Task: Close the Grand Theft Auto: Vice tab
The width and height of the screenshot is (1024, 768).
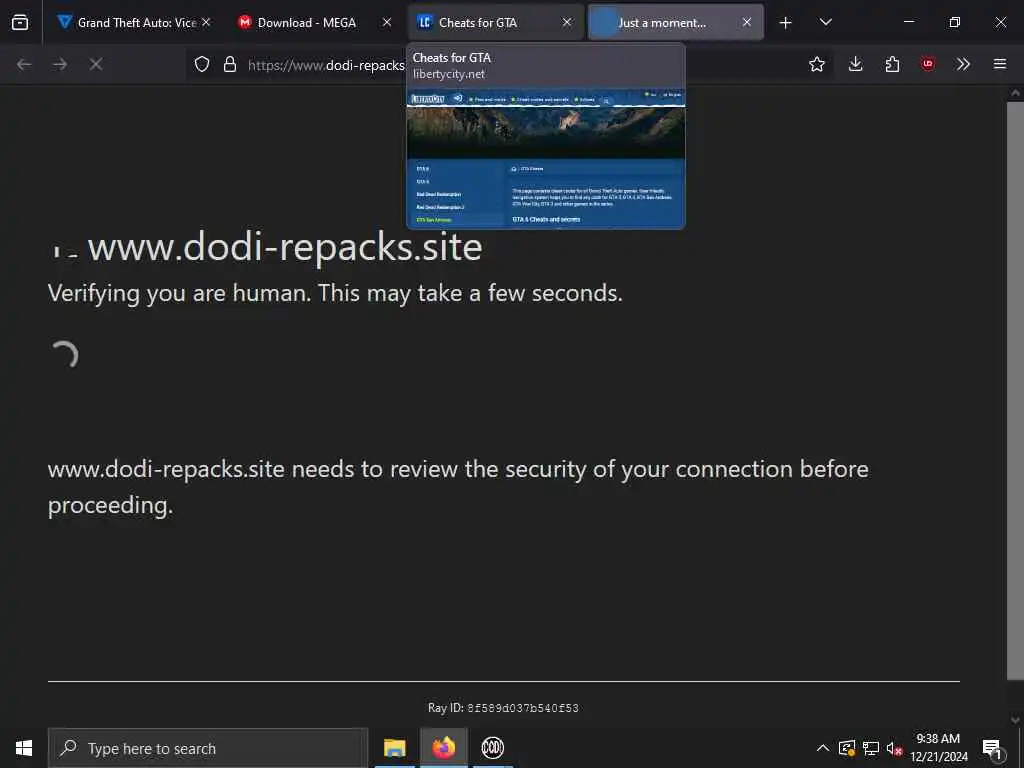Action: click(x=206, y=22)
